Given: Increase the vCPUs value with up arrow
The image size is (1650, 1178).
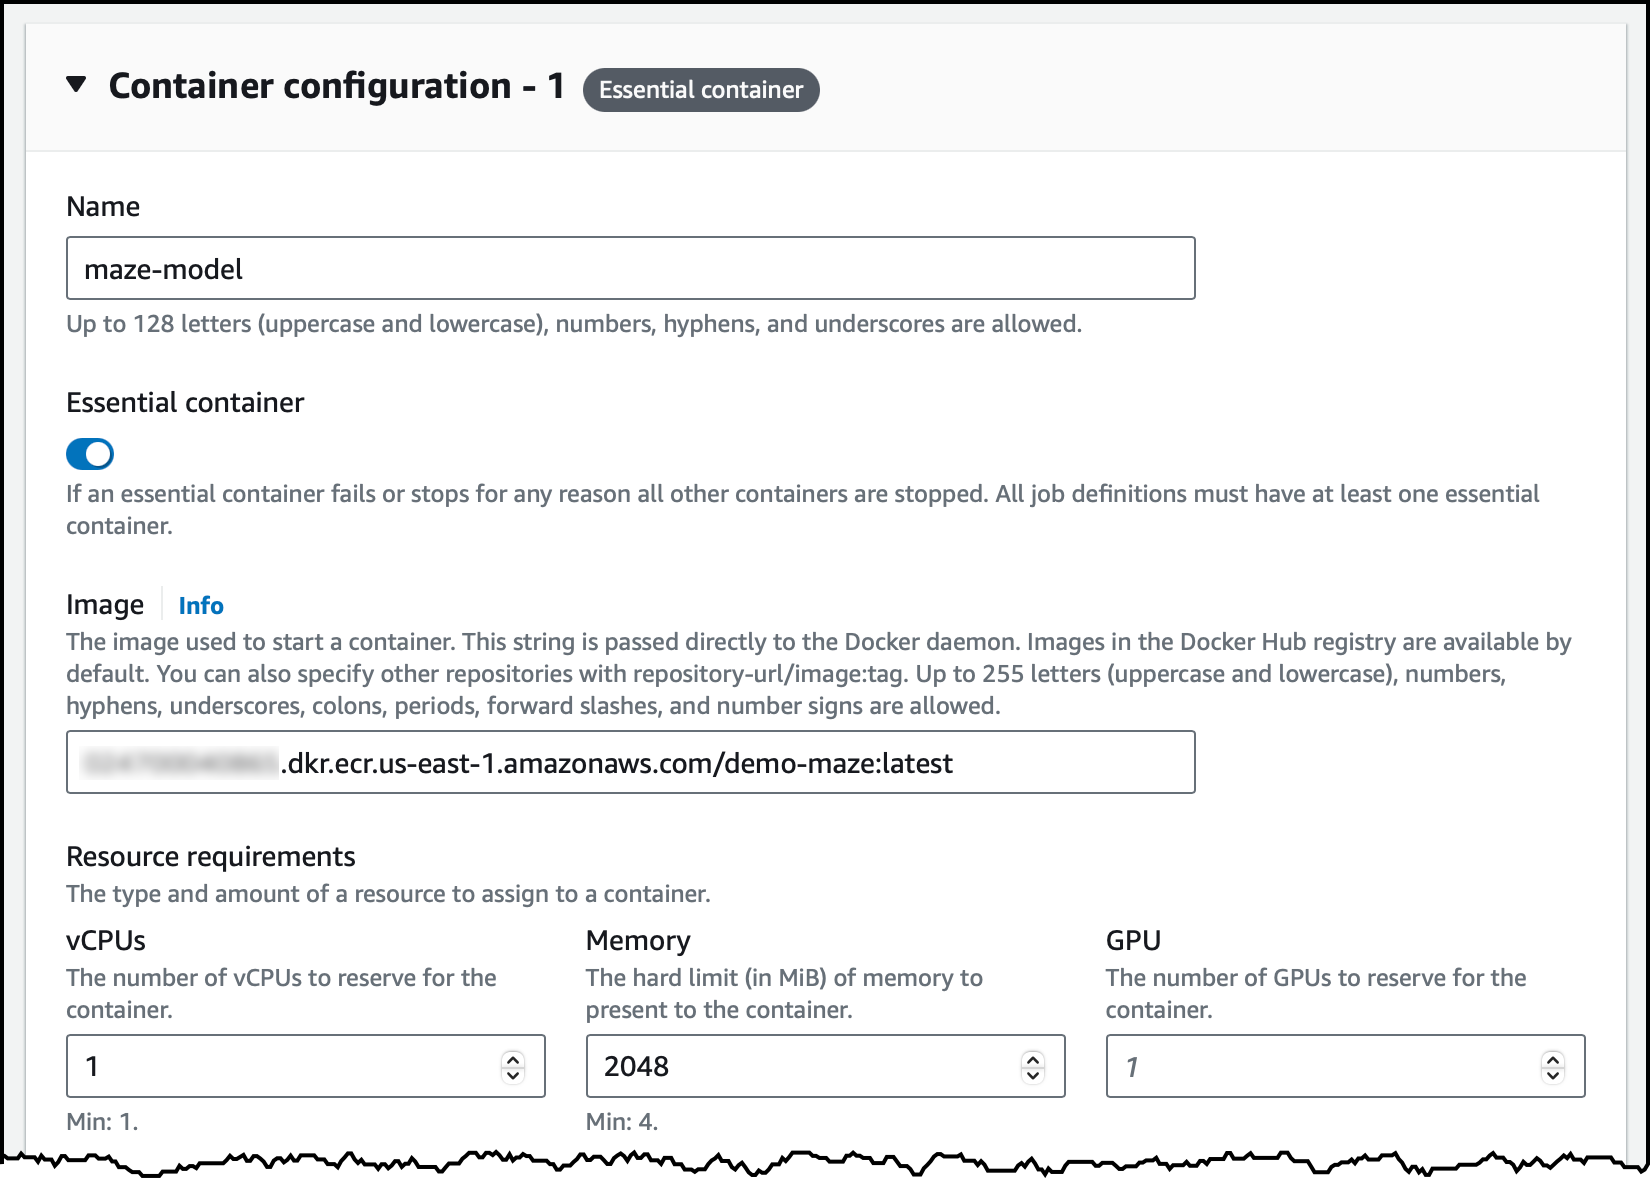Looking at the screenshot, I should [x=513, y=1059].
